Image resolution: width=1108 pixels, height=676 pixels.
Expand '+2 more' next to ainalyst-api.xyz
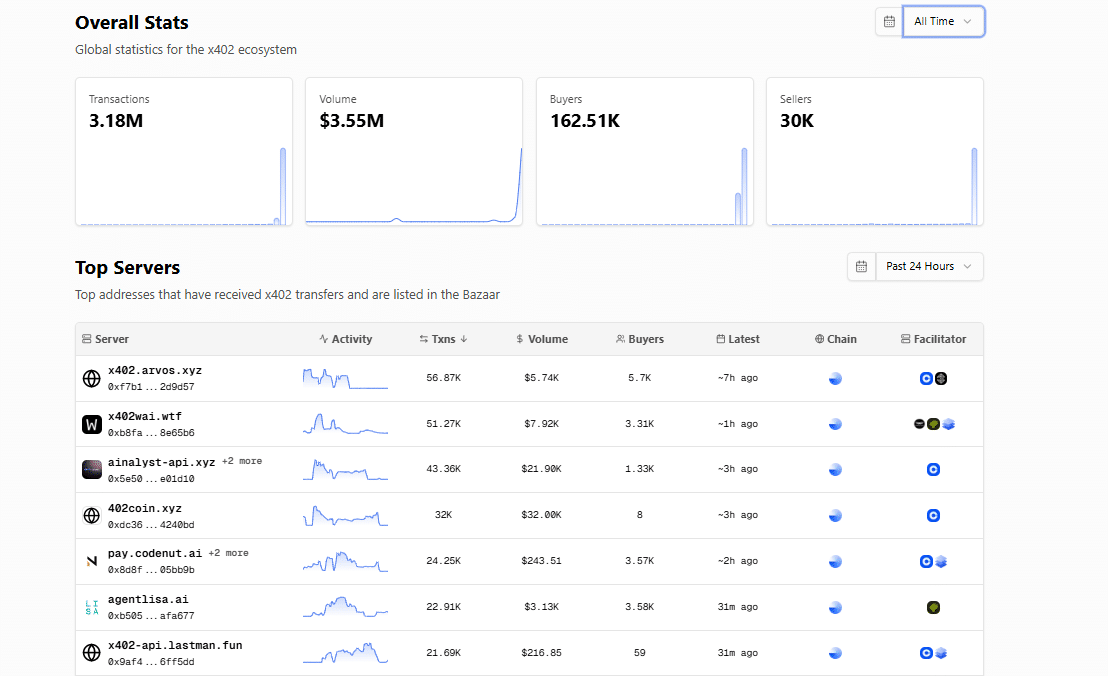[242, 462]
